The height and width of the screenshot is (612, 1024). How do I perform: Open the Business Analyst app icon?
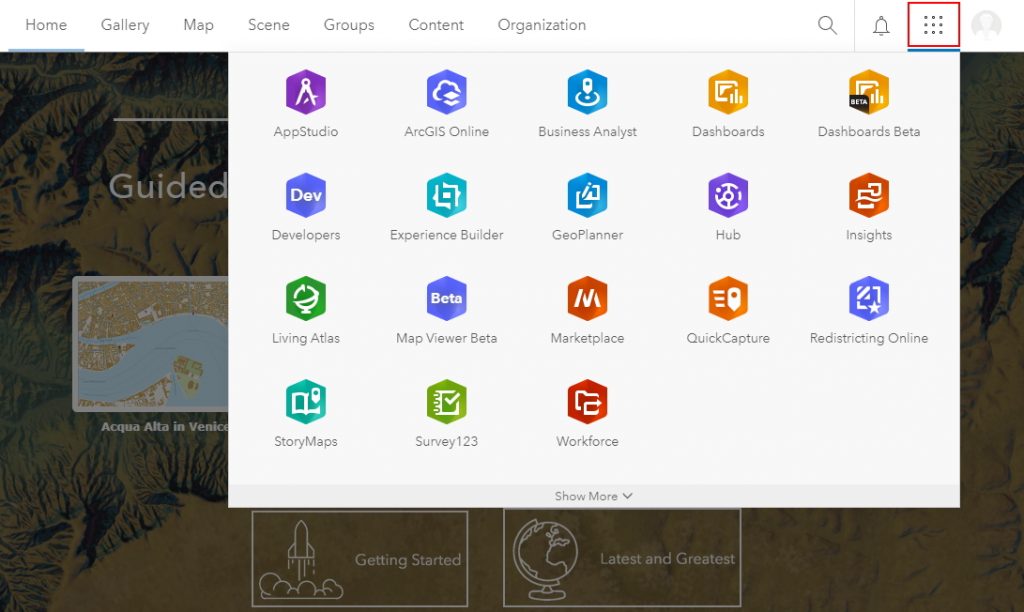point(587,92)
